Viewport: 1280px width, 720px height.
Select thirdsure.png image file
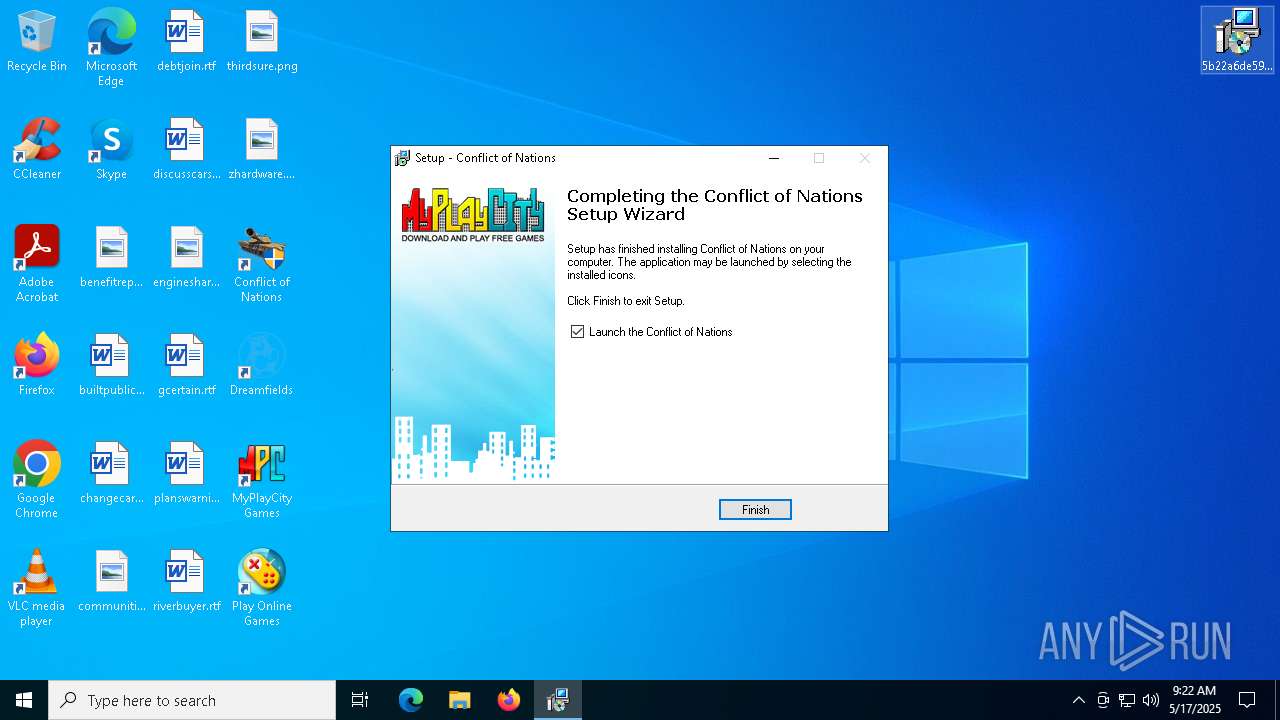click(262, 42)
